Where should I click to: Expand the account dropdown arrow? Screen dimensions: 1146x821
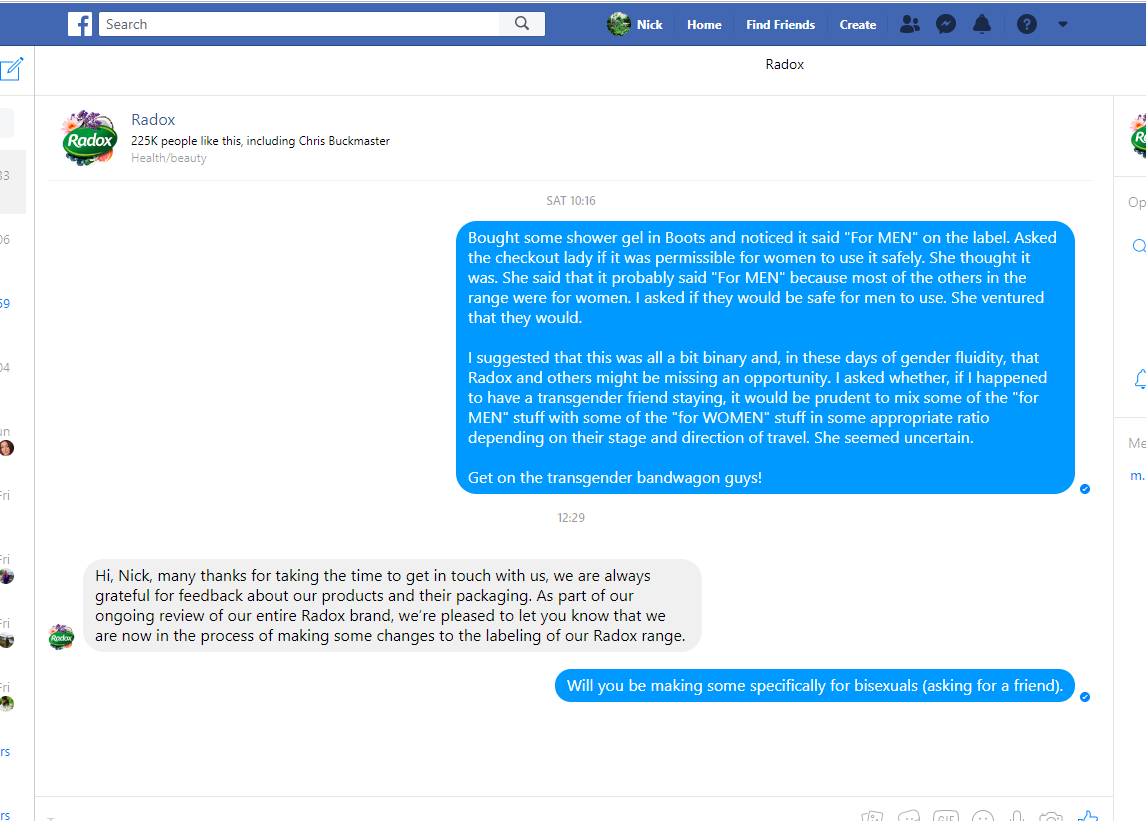point(1063,24)
